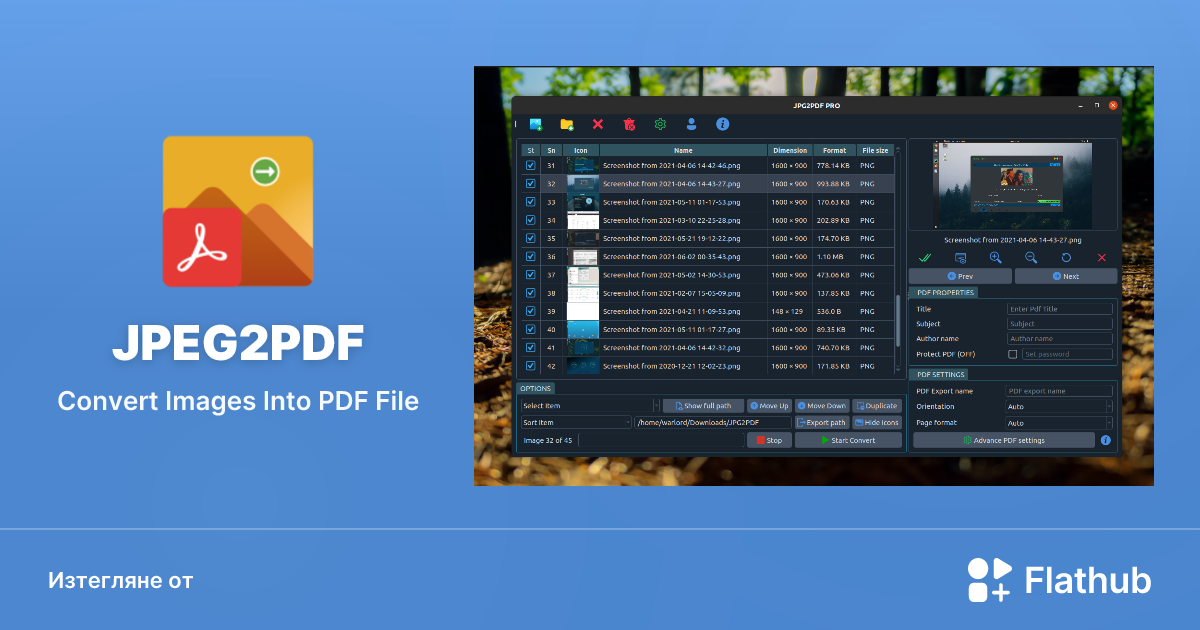The height and width of the screenshot is (630, 1200).
Task: Click the delete trash icon in the toolbar
Action: click(629, 124)
